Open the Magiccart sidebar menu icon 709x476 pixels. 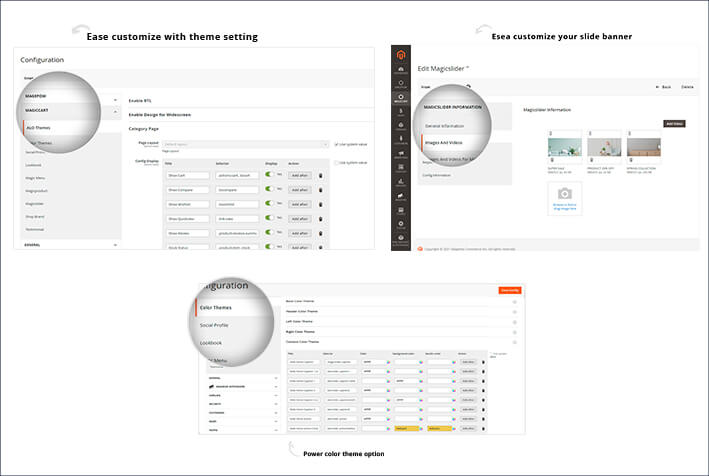(x=400, y=100)
